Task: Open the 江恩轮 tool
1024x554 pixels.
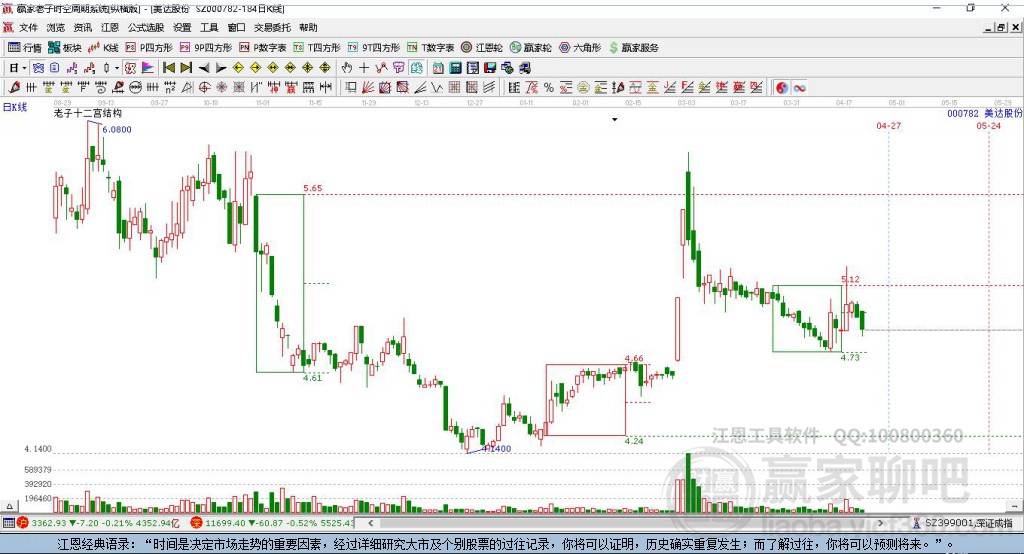Action: point(482,48)
